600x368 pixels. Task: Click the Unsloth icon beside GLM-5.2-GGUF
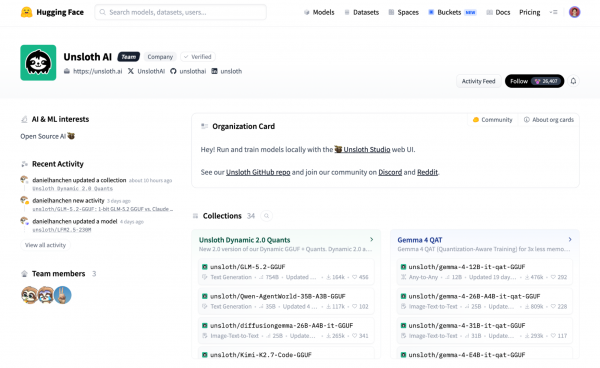click(205, 267)
